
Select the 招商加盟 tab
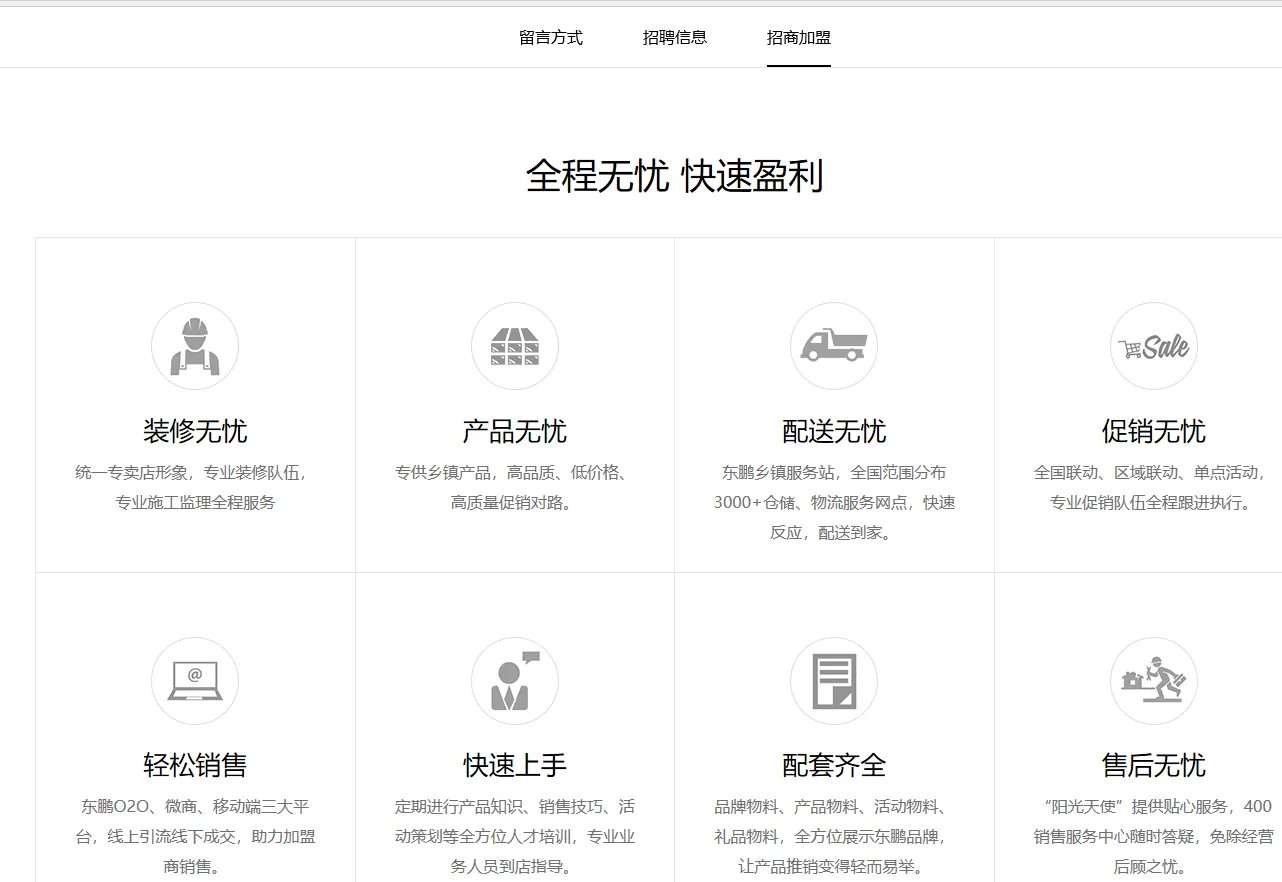pos(798,36)
